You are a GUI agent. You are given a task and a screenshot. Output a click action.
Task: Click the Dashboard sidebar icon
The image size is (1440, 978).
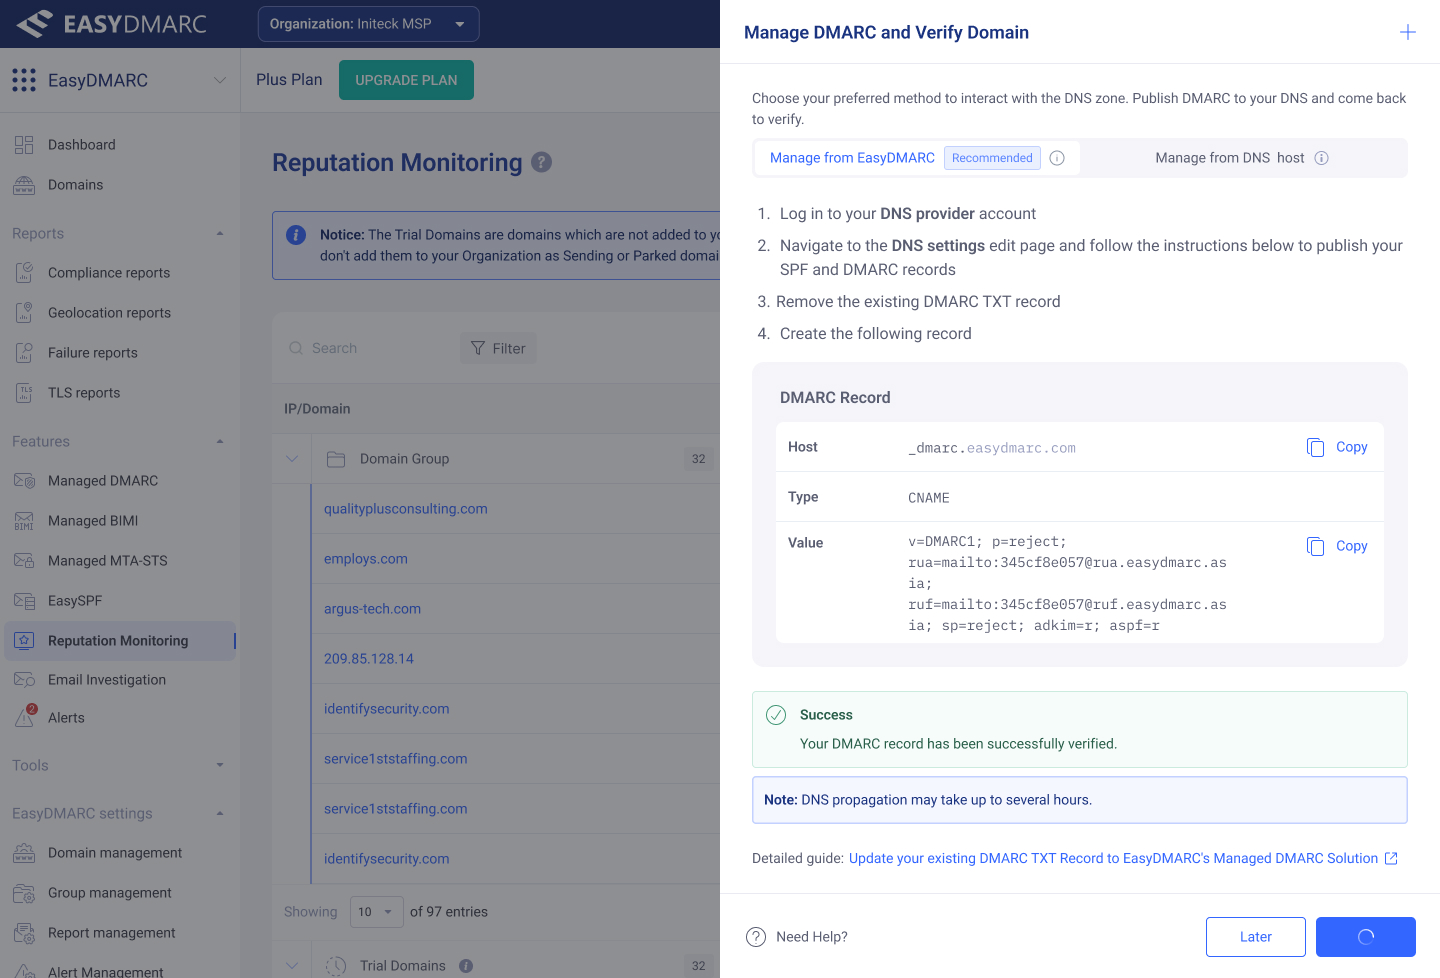[24, 145]
